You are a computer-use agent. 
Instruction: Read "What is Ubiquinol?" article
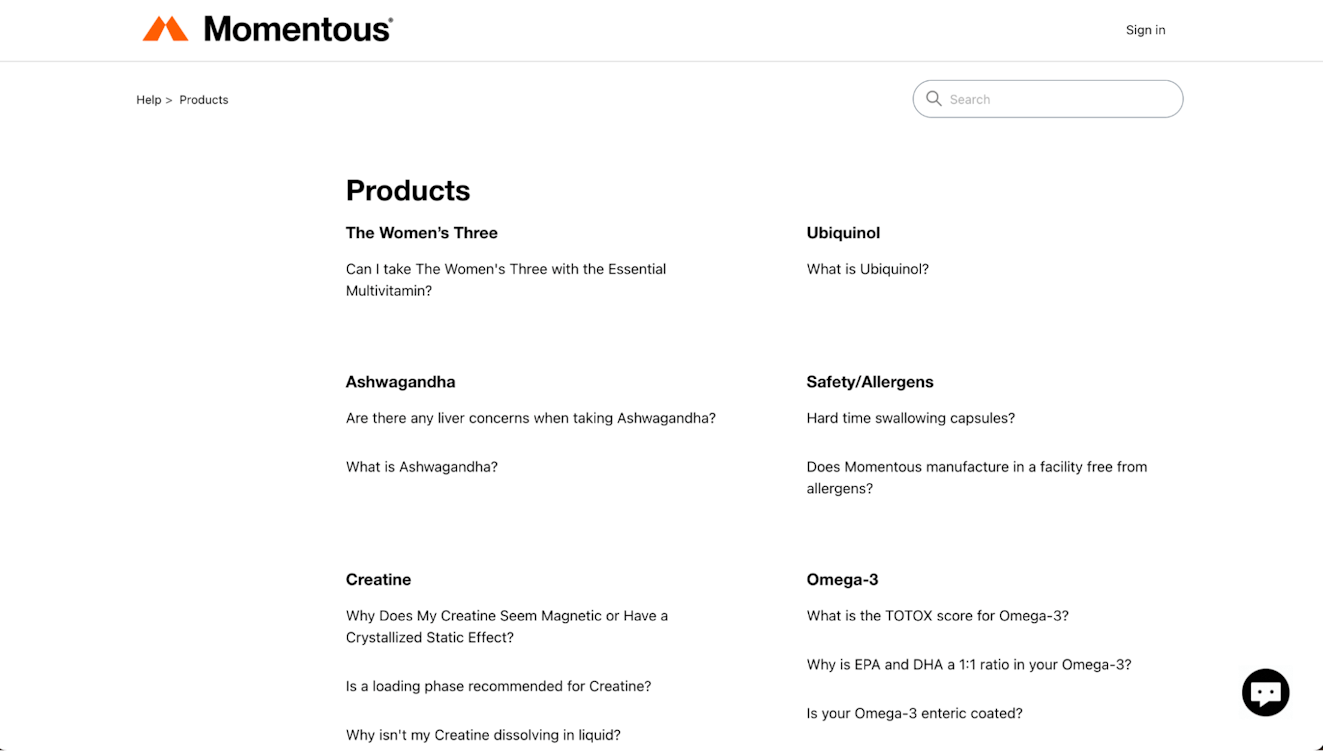(x=867, y=269)
